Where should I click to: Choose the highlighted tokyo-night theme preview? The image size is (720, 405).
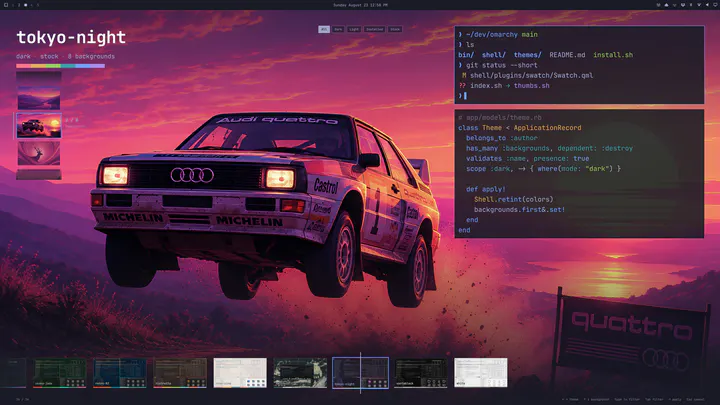[360, 373]
